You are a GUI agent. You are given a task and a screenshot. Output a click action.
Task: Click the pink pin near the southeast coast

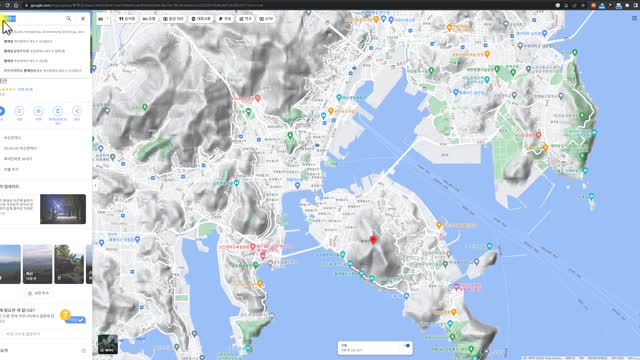[x=457, y=287]
